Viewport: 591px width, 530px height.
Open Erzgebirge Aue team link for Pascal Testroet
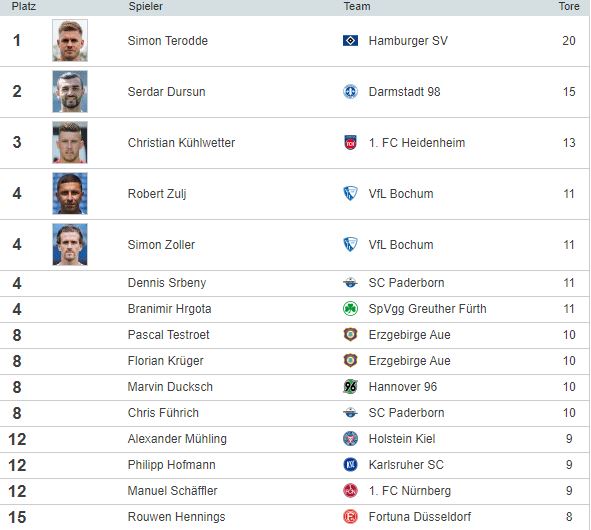click(409, 335)
